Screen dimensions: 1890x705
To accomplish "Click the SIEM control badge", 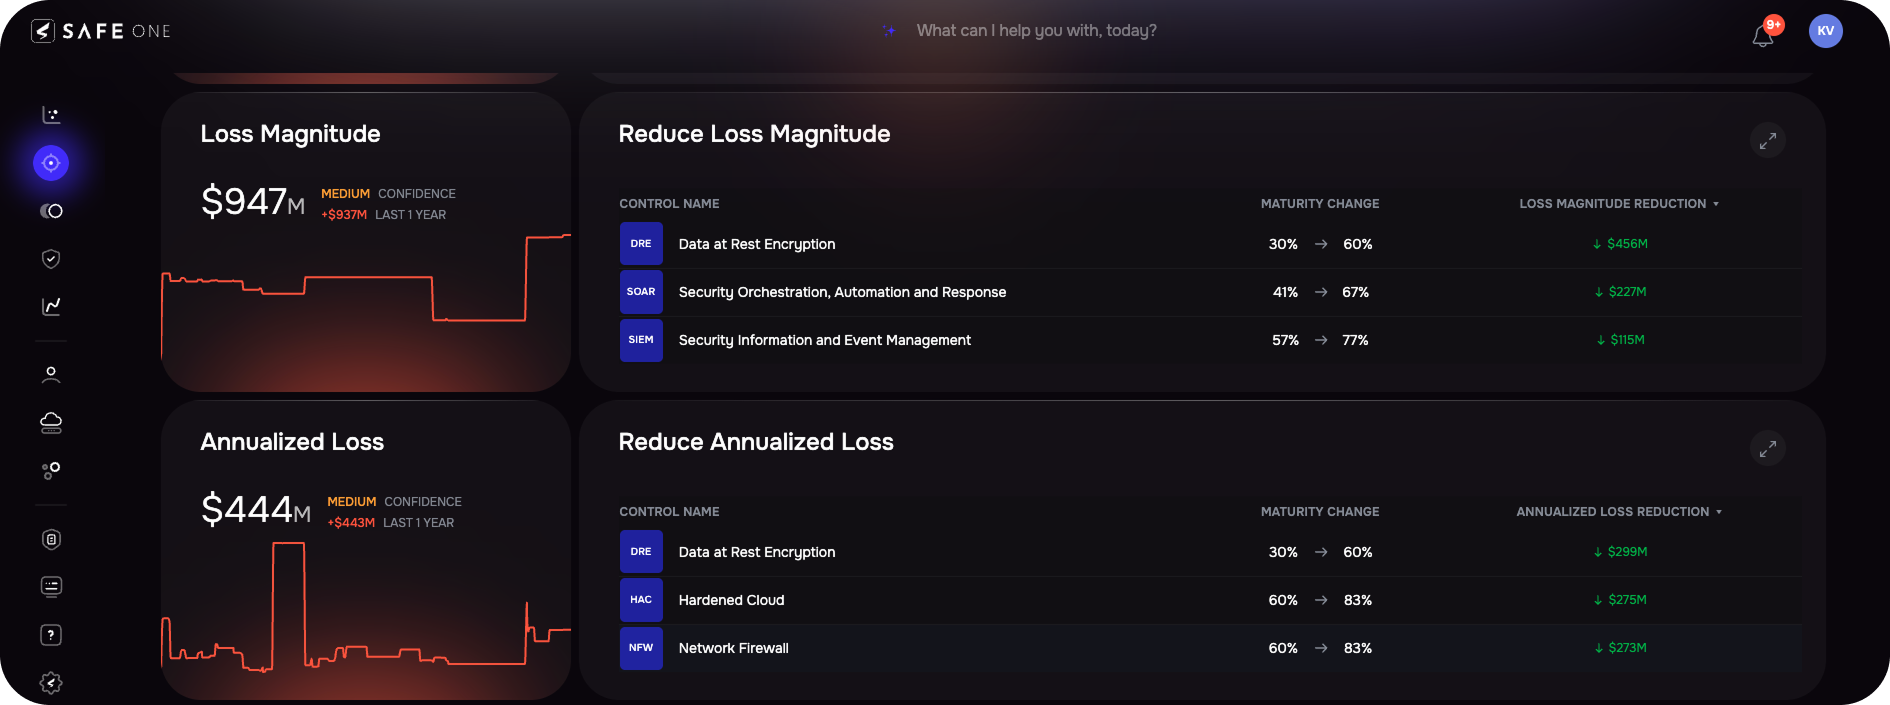I will pos(641,340).
